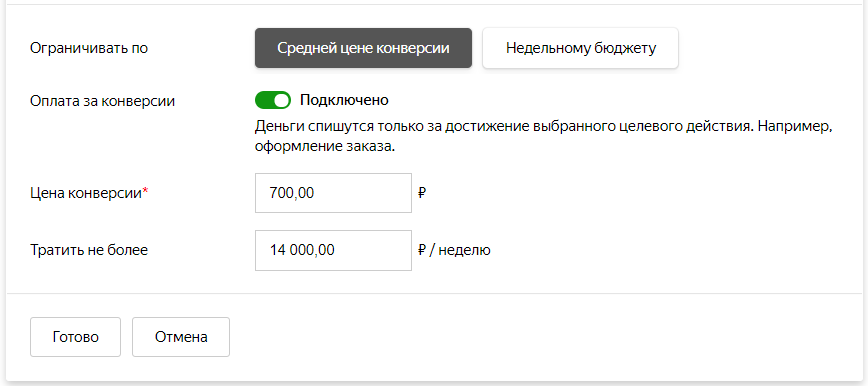The width and height of the screenshot is (868, 386).
Task: Click the red required asterisk
Action: click(146, 191)
